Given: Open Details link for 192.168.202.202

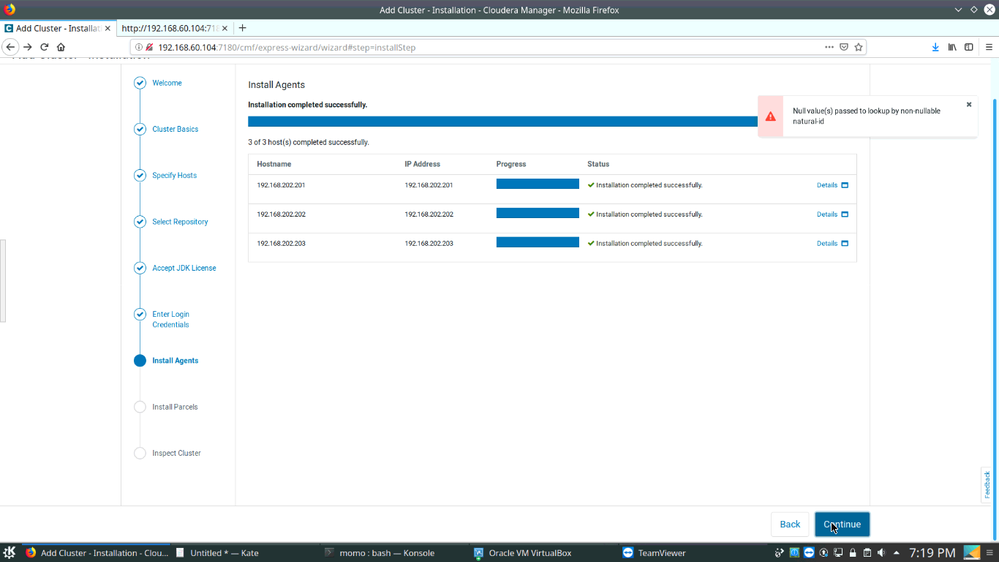Looking at the screenshot, I should click(x=827, y=215).
